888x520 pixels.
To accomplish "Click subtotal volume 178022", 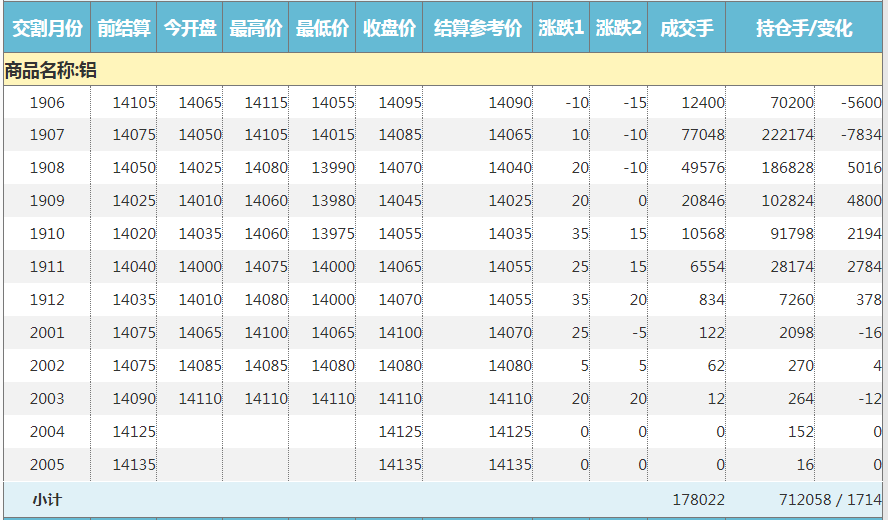I will [698, 499].
